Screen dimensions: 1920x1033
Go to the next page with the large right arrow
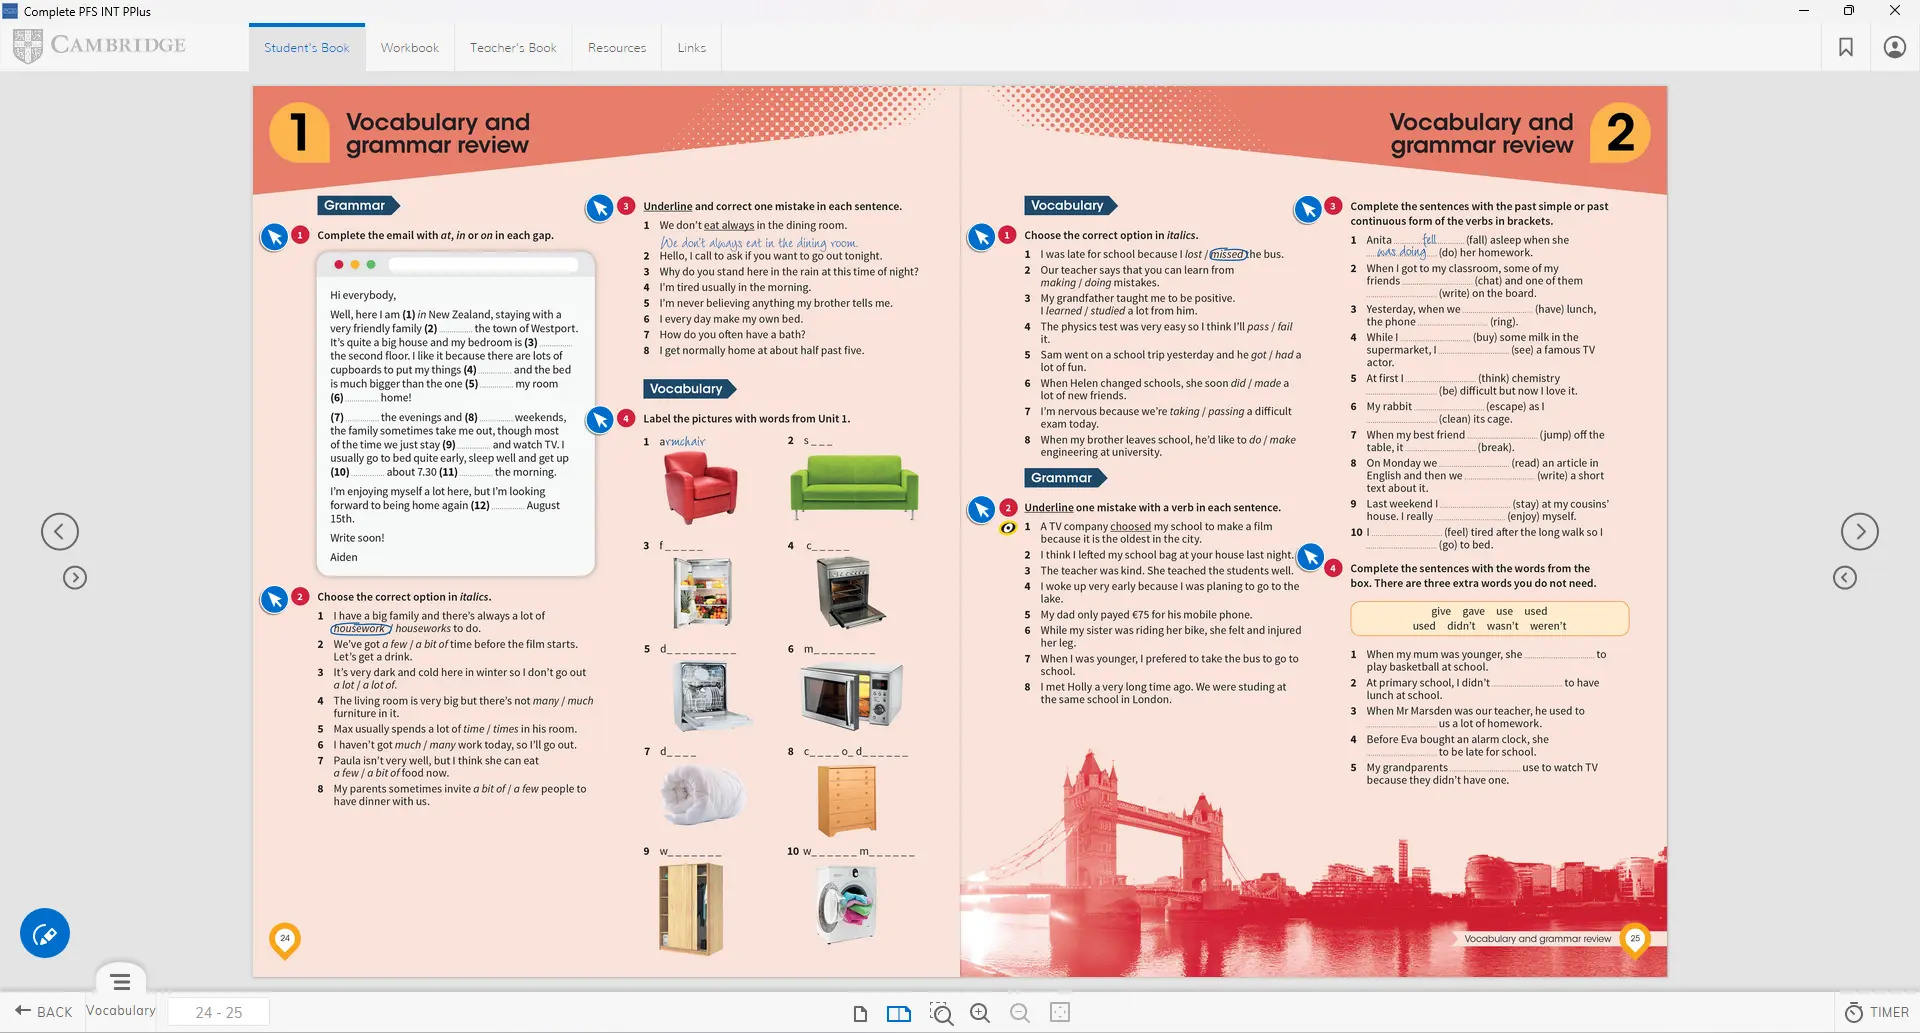click(x=1860, y=531)
